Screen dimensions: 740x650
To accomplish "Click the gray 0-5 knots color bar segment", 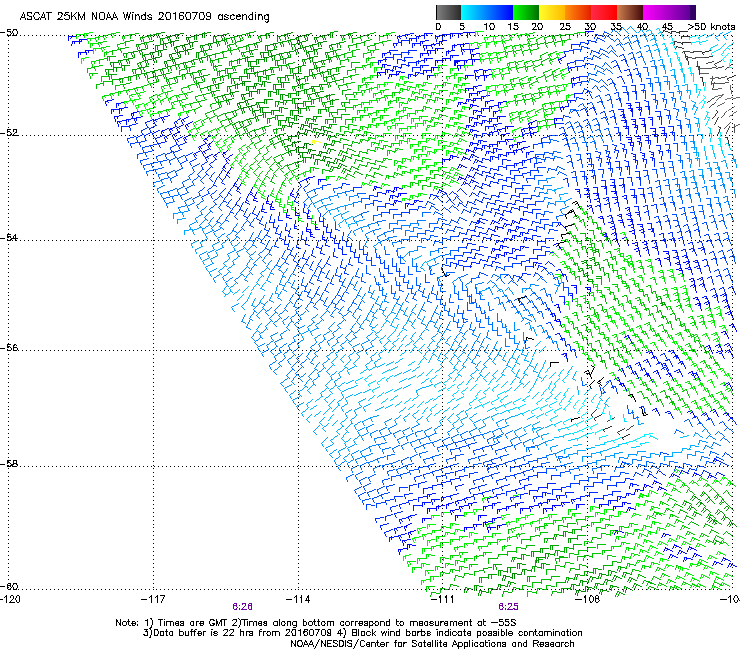I will click(448, 12).
